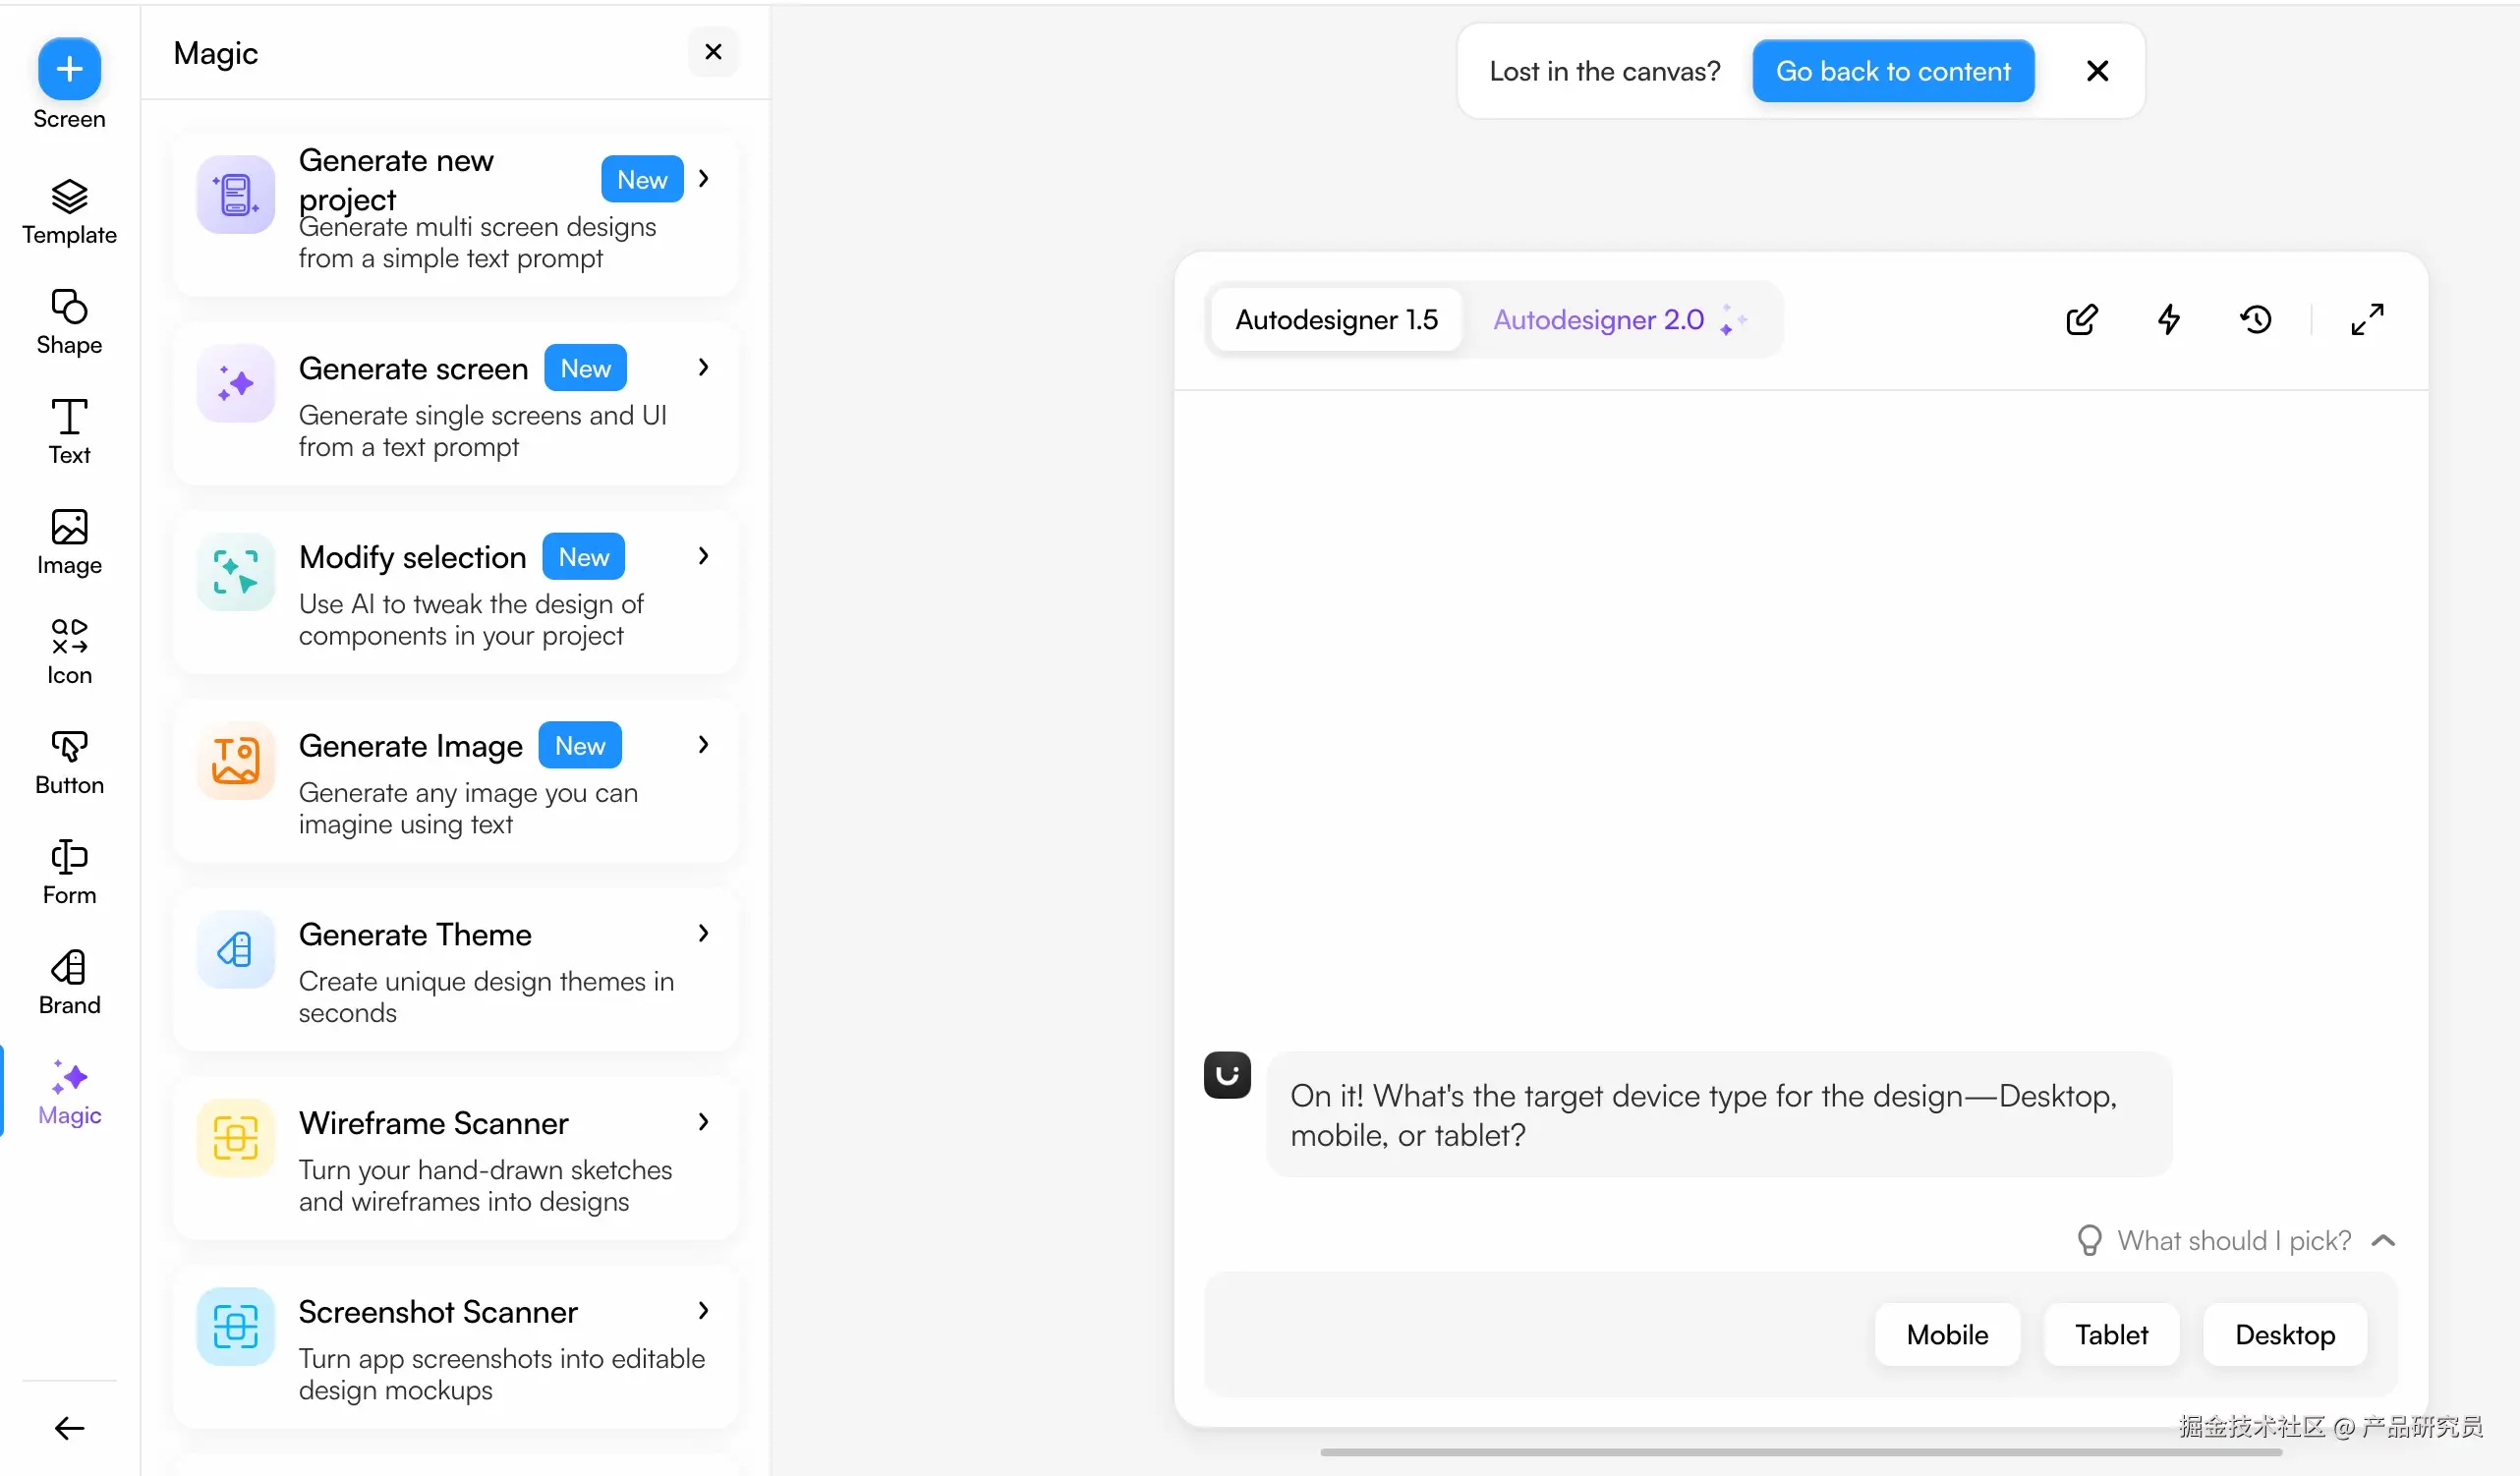The height and width of the screenshot is (1476, 2520).
Task: Expand the Wireframe Scanner chevron
Action: 703,1122
